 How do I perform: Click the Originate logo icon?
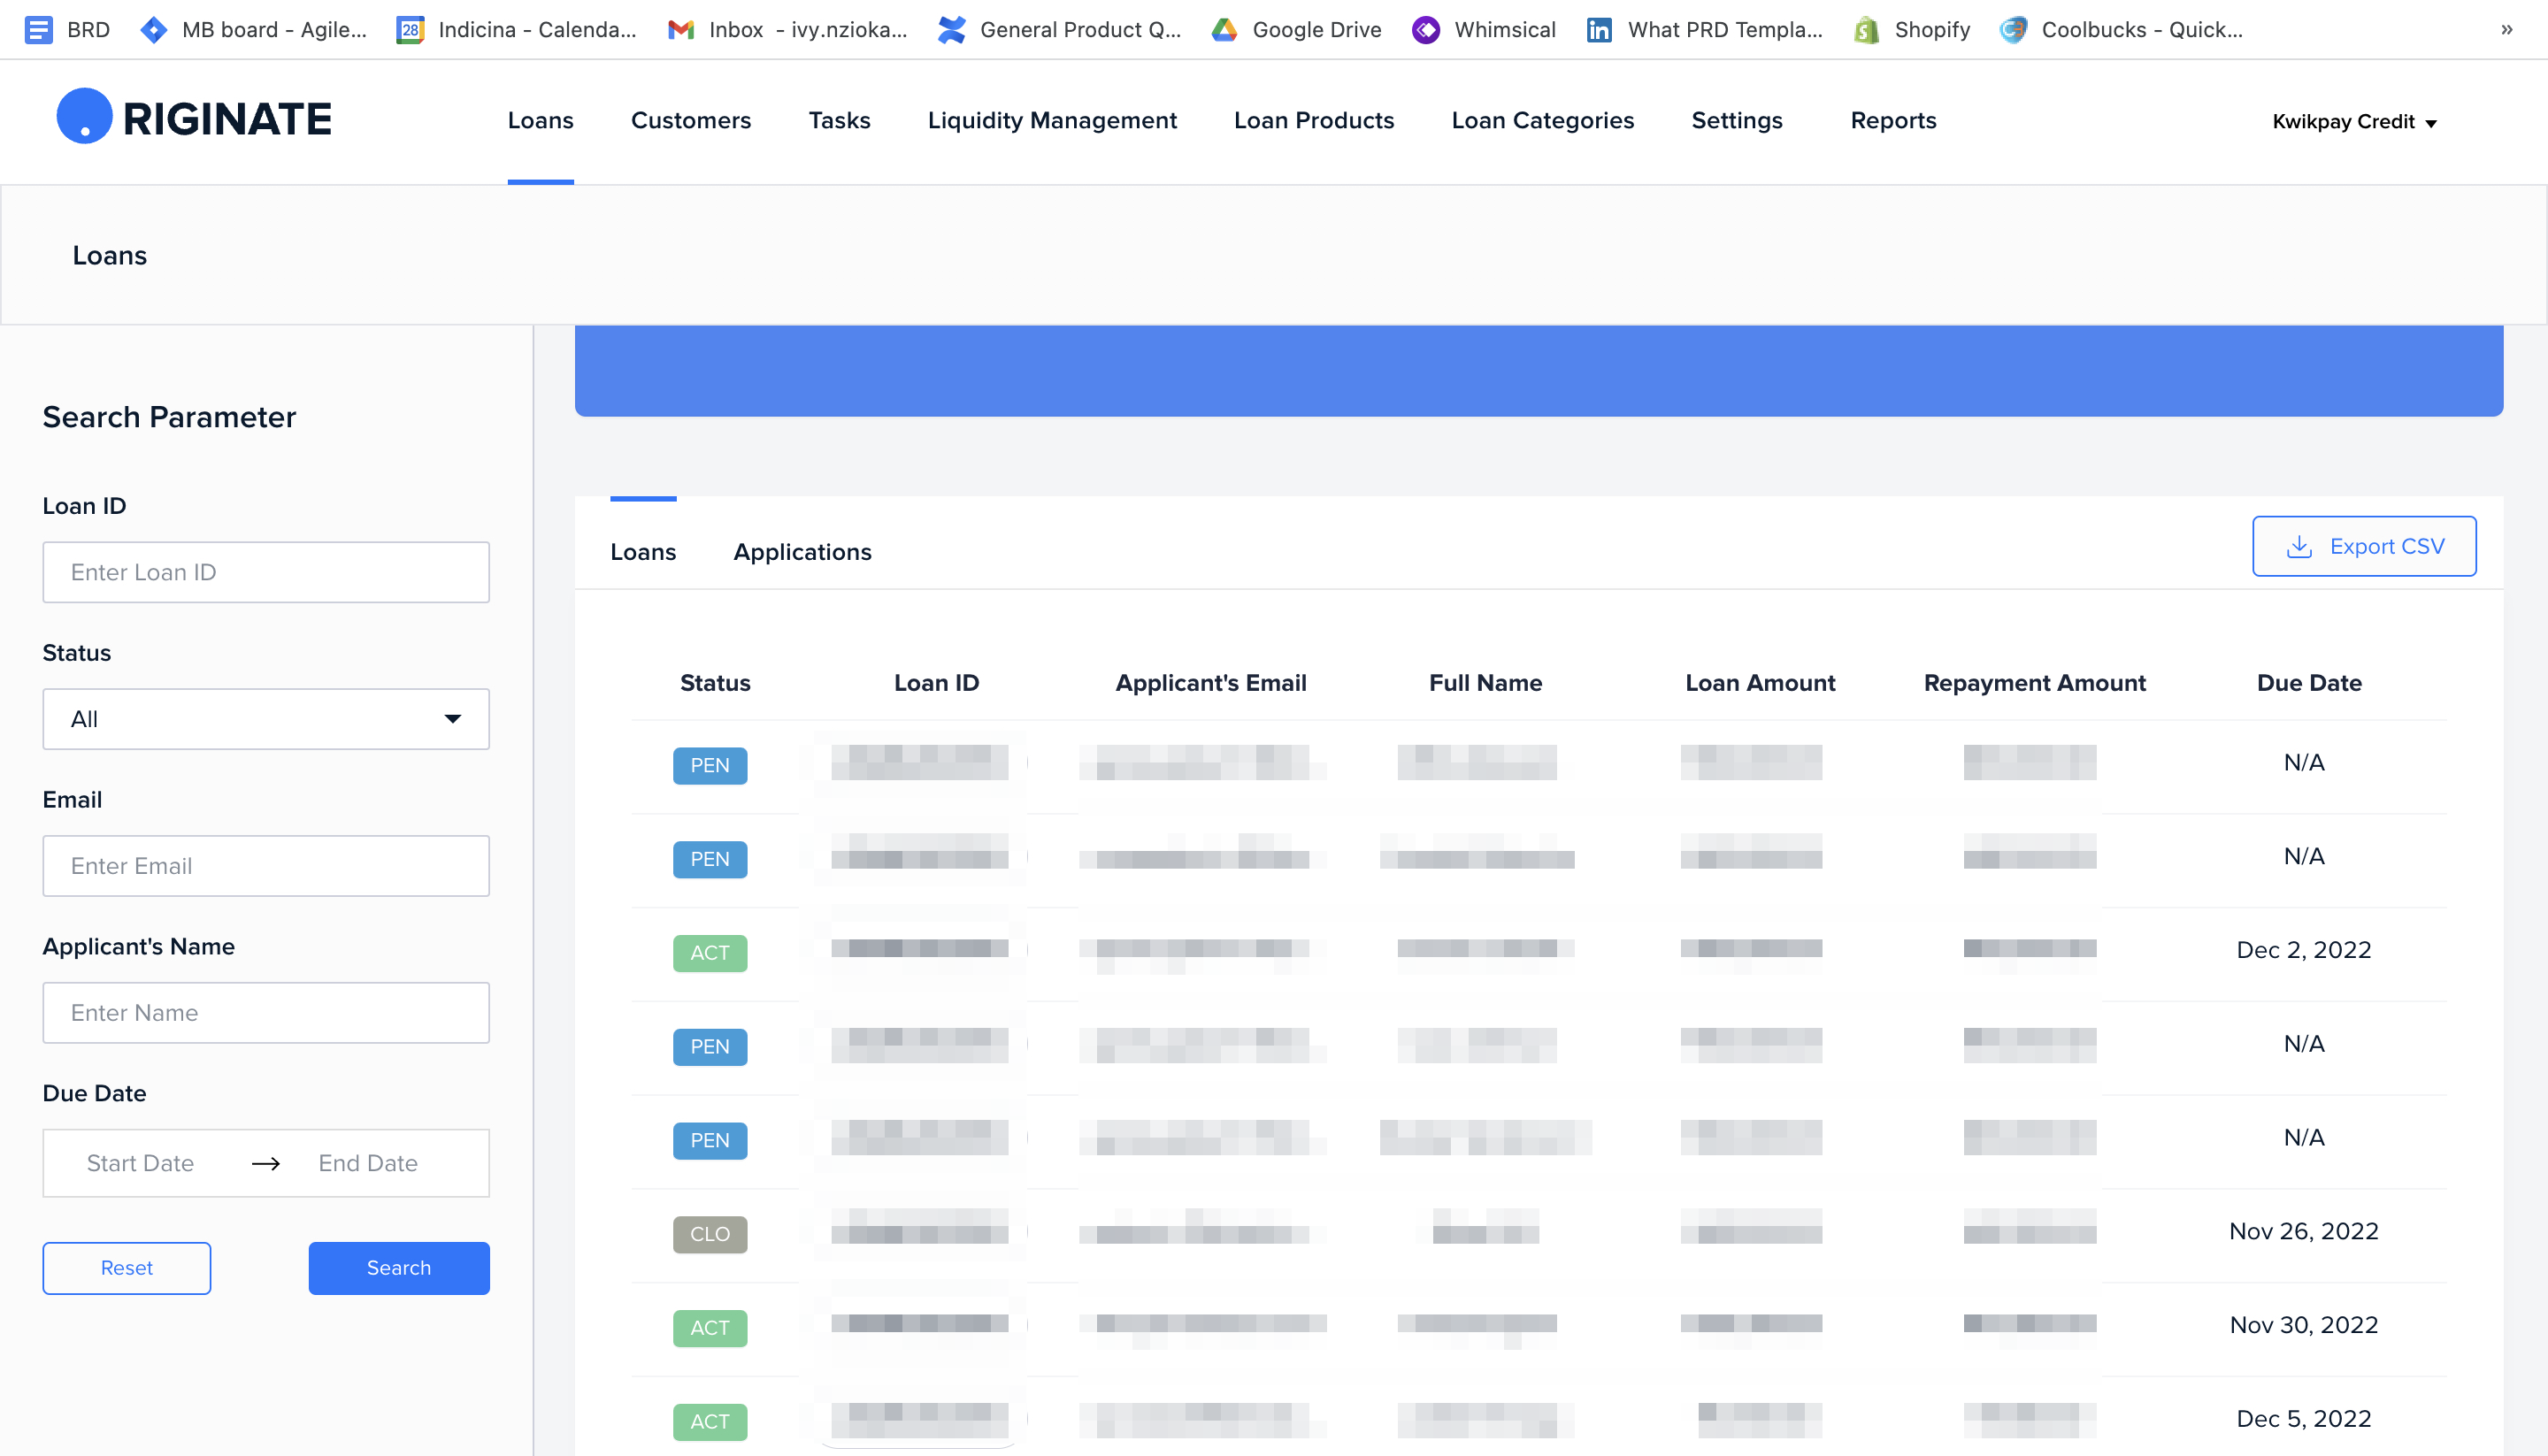(x=84, y=116)
